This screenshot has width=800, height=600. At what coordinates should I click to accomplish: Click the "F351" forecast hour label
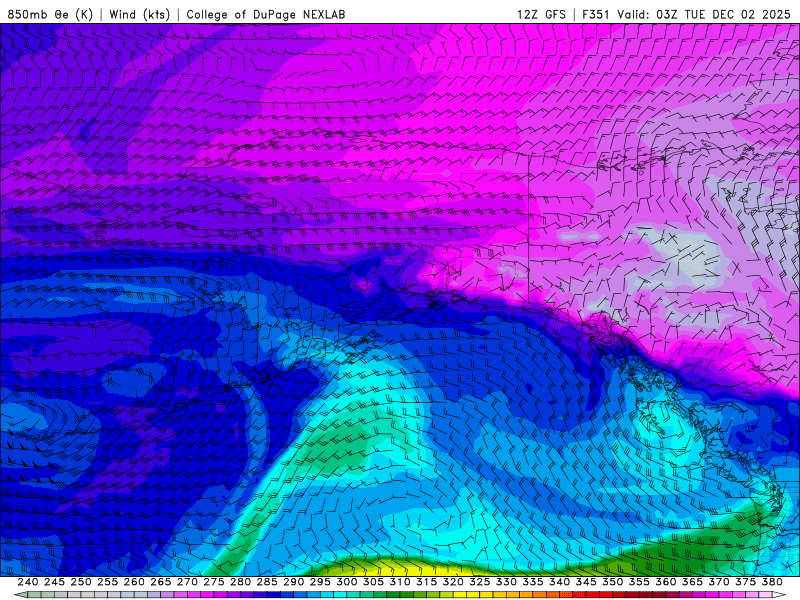click(x=595, y=14)
